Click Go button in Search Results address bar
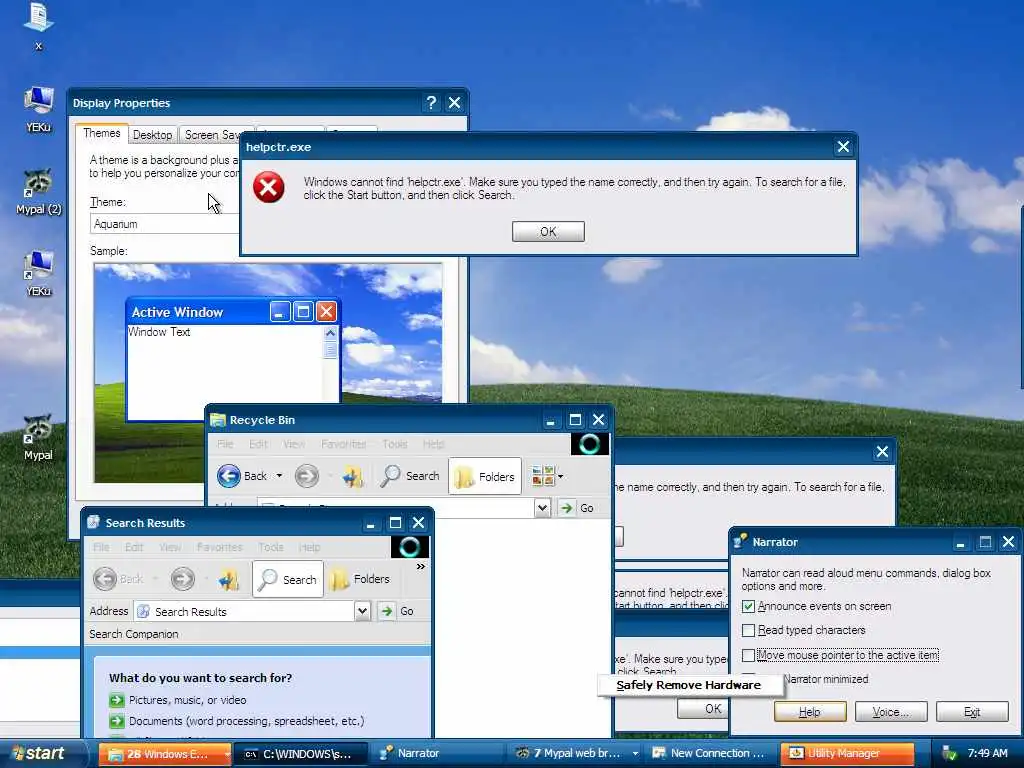Viewport: 1024px width, 768px height. point(396,611)
